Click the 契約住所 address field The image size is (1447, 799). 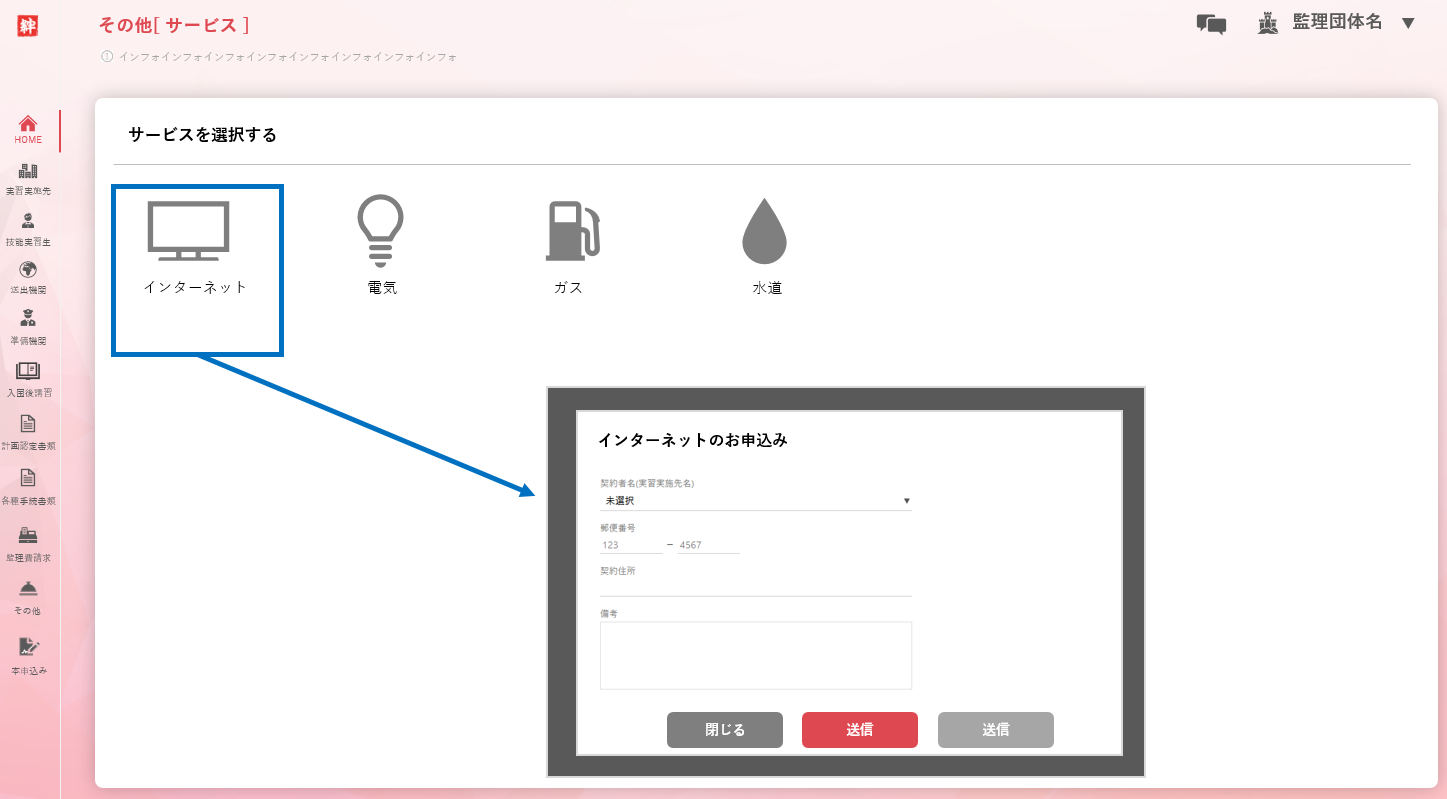point(755,587)
